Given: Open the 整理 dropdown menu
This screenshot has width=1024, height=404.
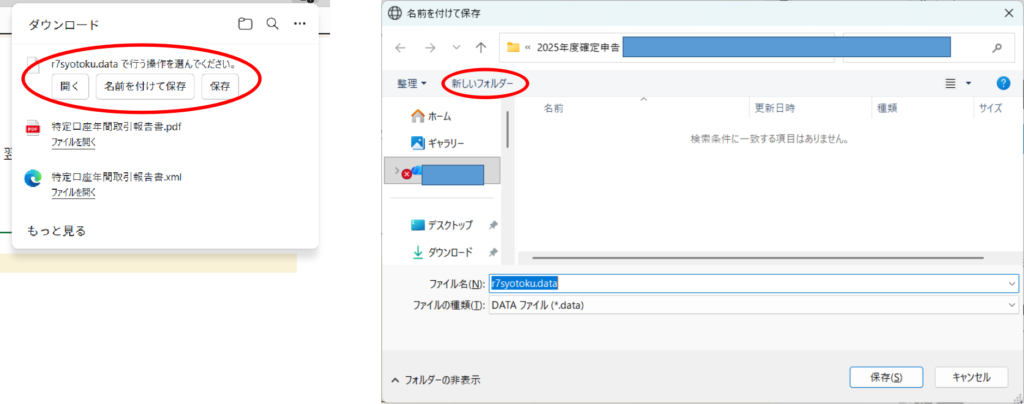Looking at the screenshot, I should (411, 83).
